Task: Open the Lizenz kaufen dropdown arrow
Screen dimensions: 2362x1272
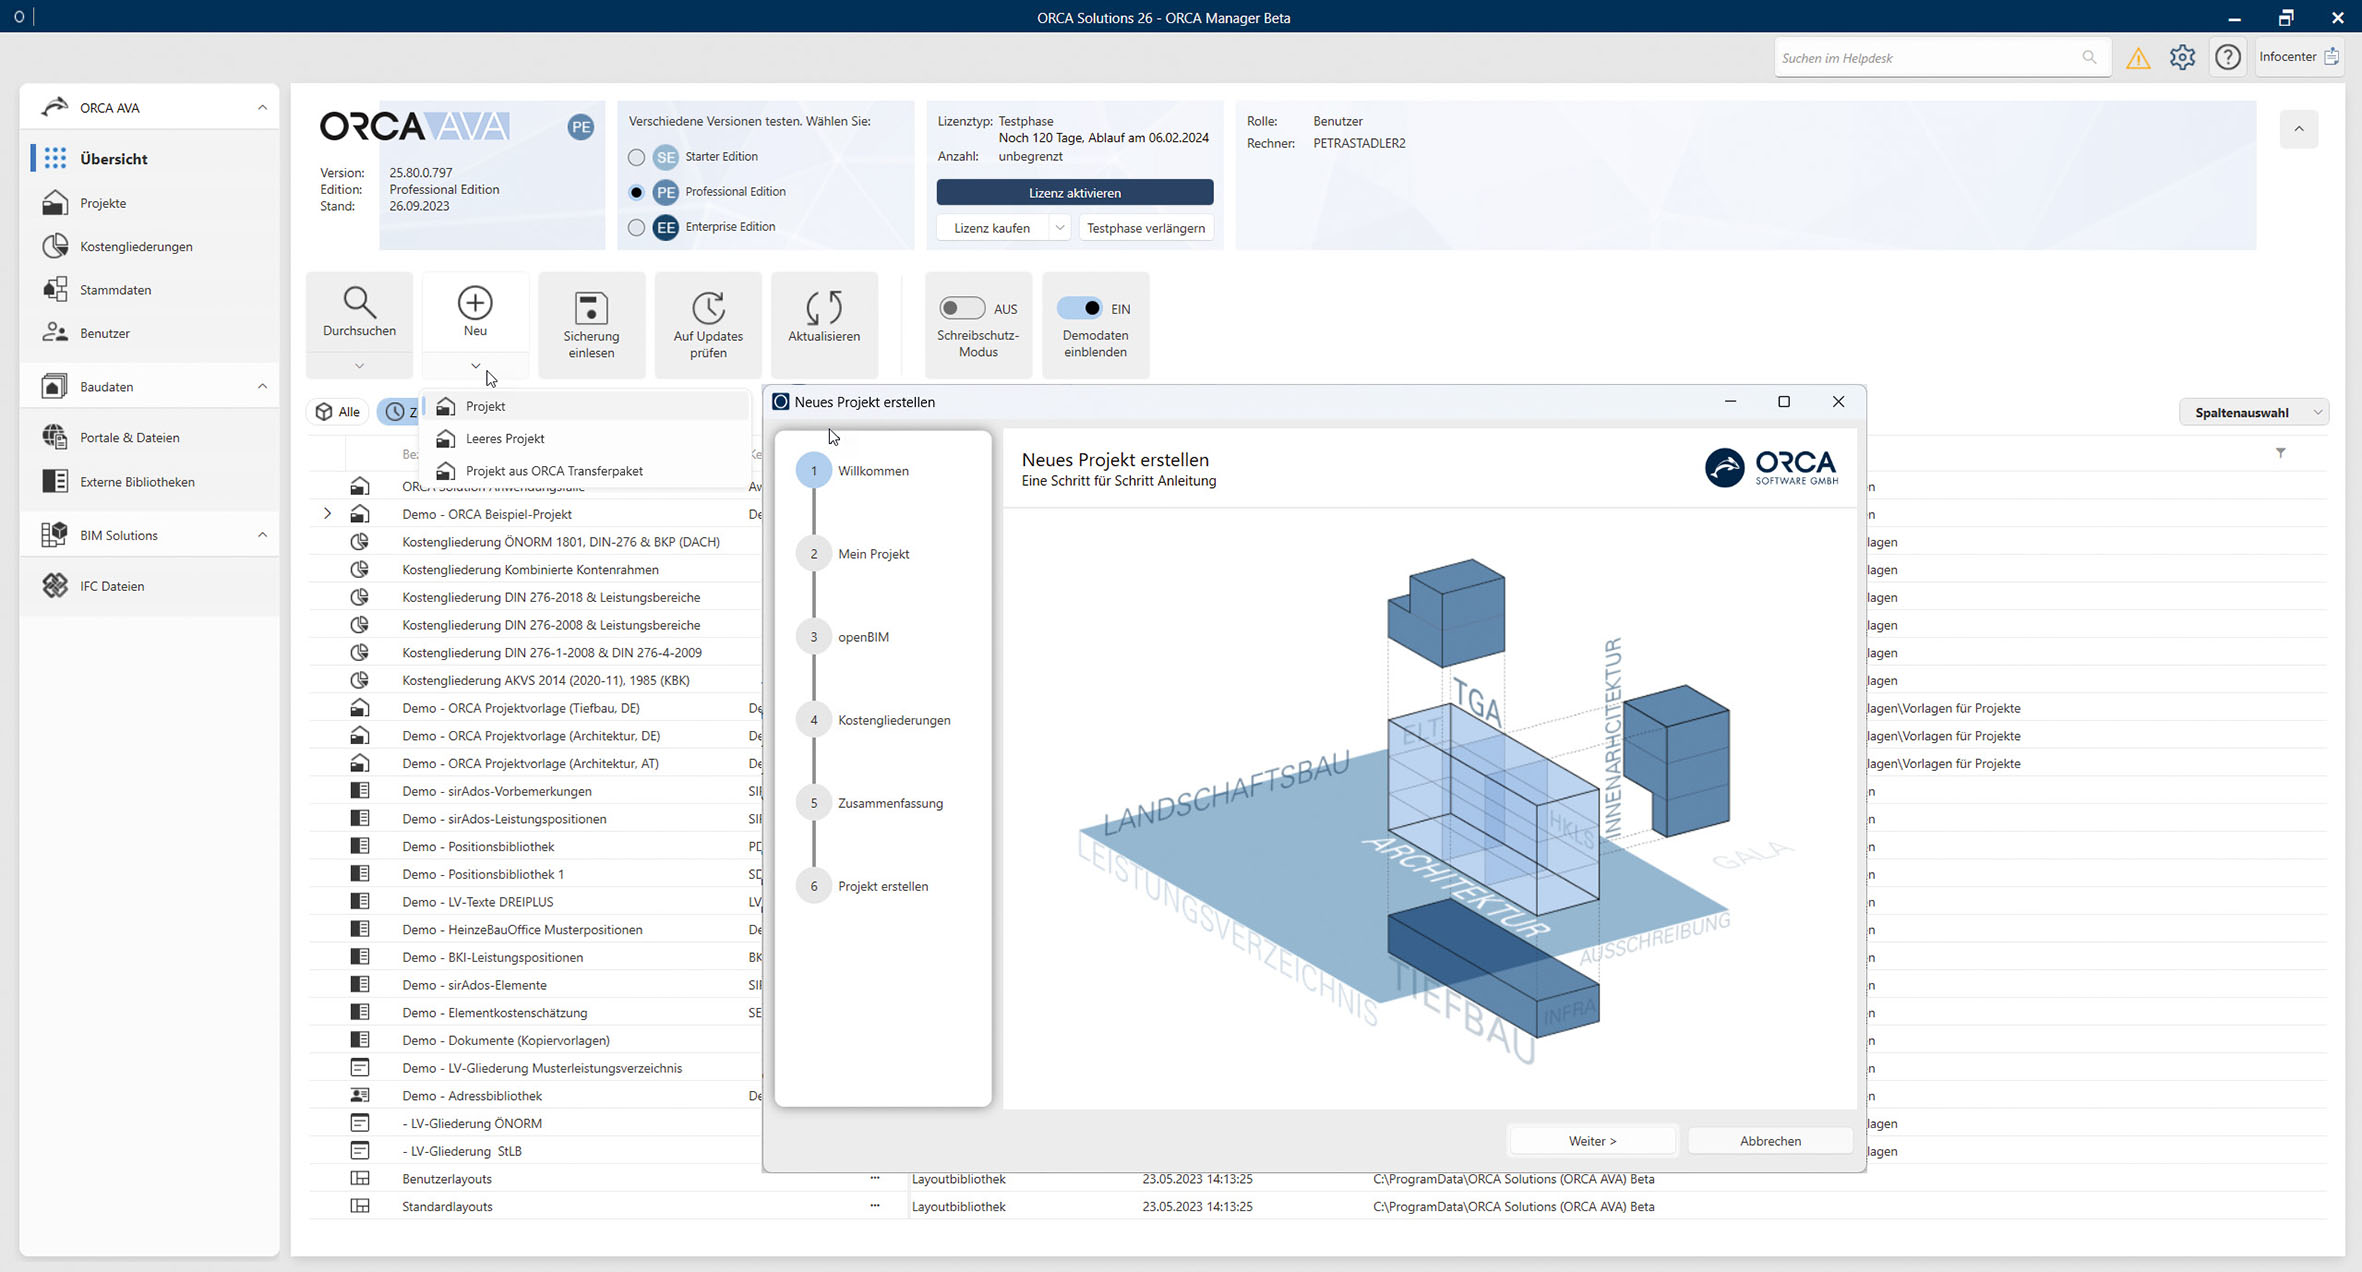Action: [1059, 228]
